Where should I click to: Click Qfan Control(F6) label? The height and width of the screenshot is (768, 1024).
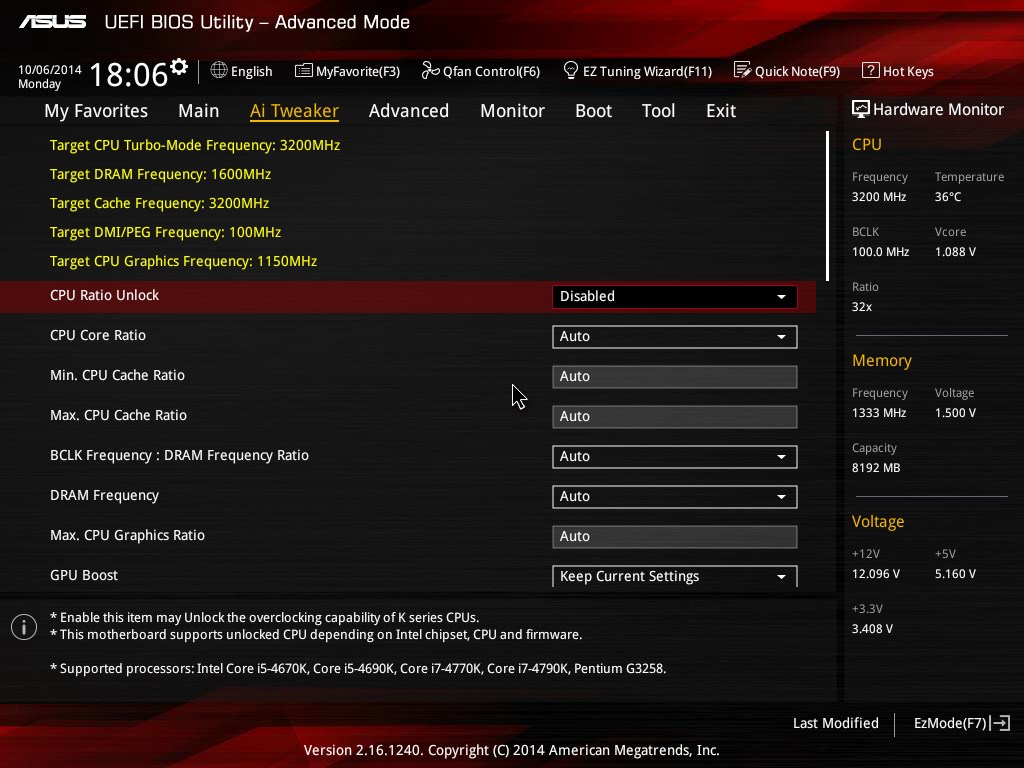click(492, 71)
